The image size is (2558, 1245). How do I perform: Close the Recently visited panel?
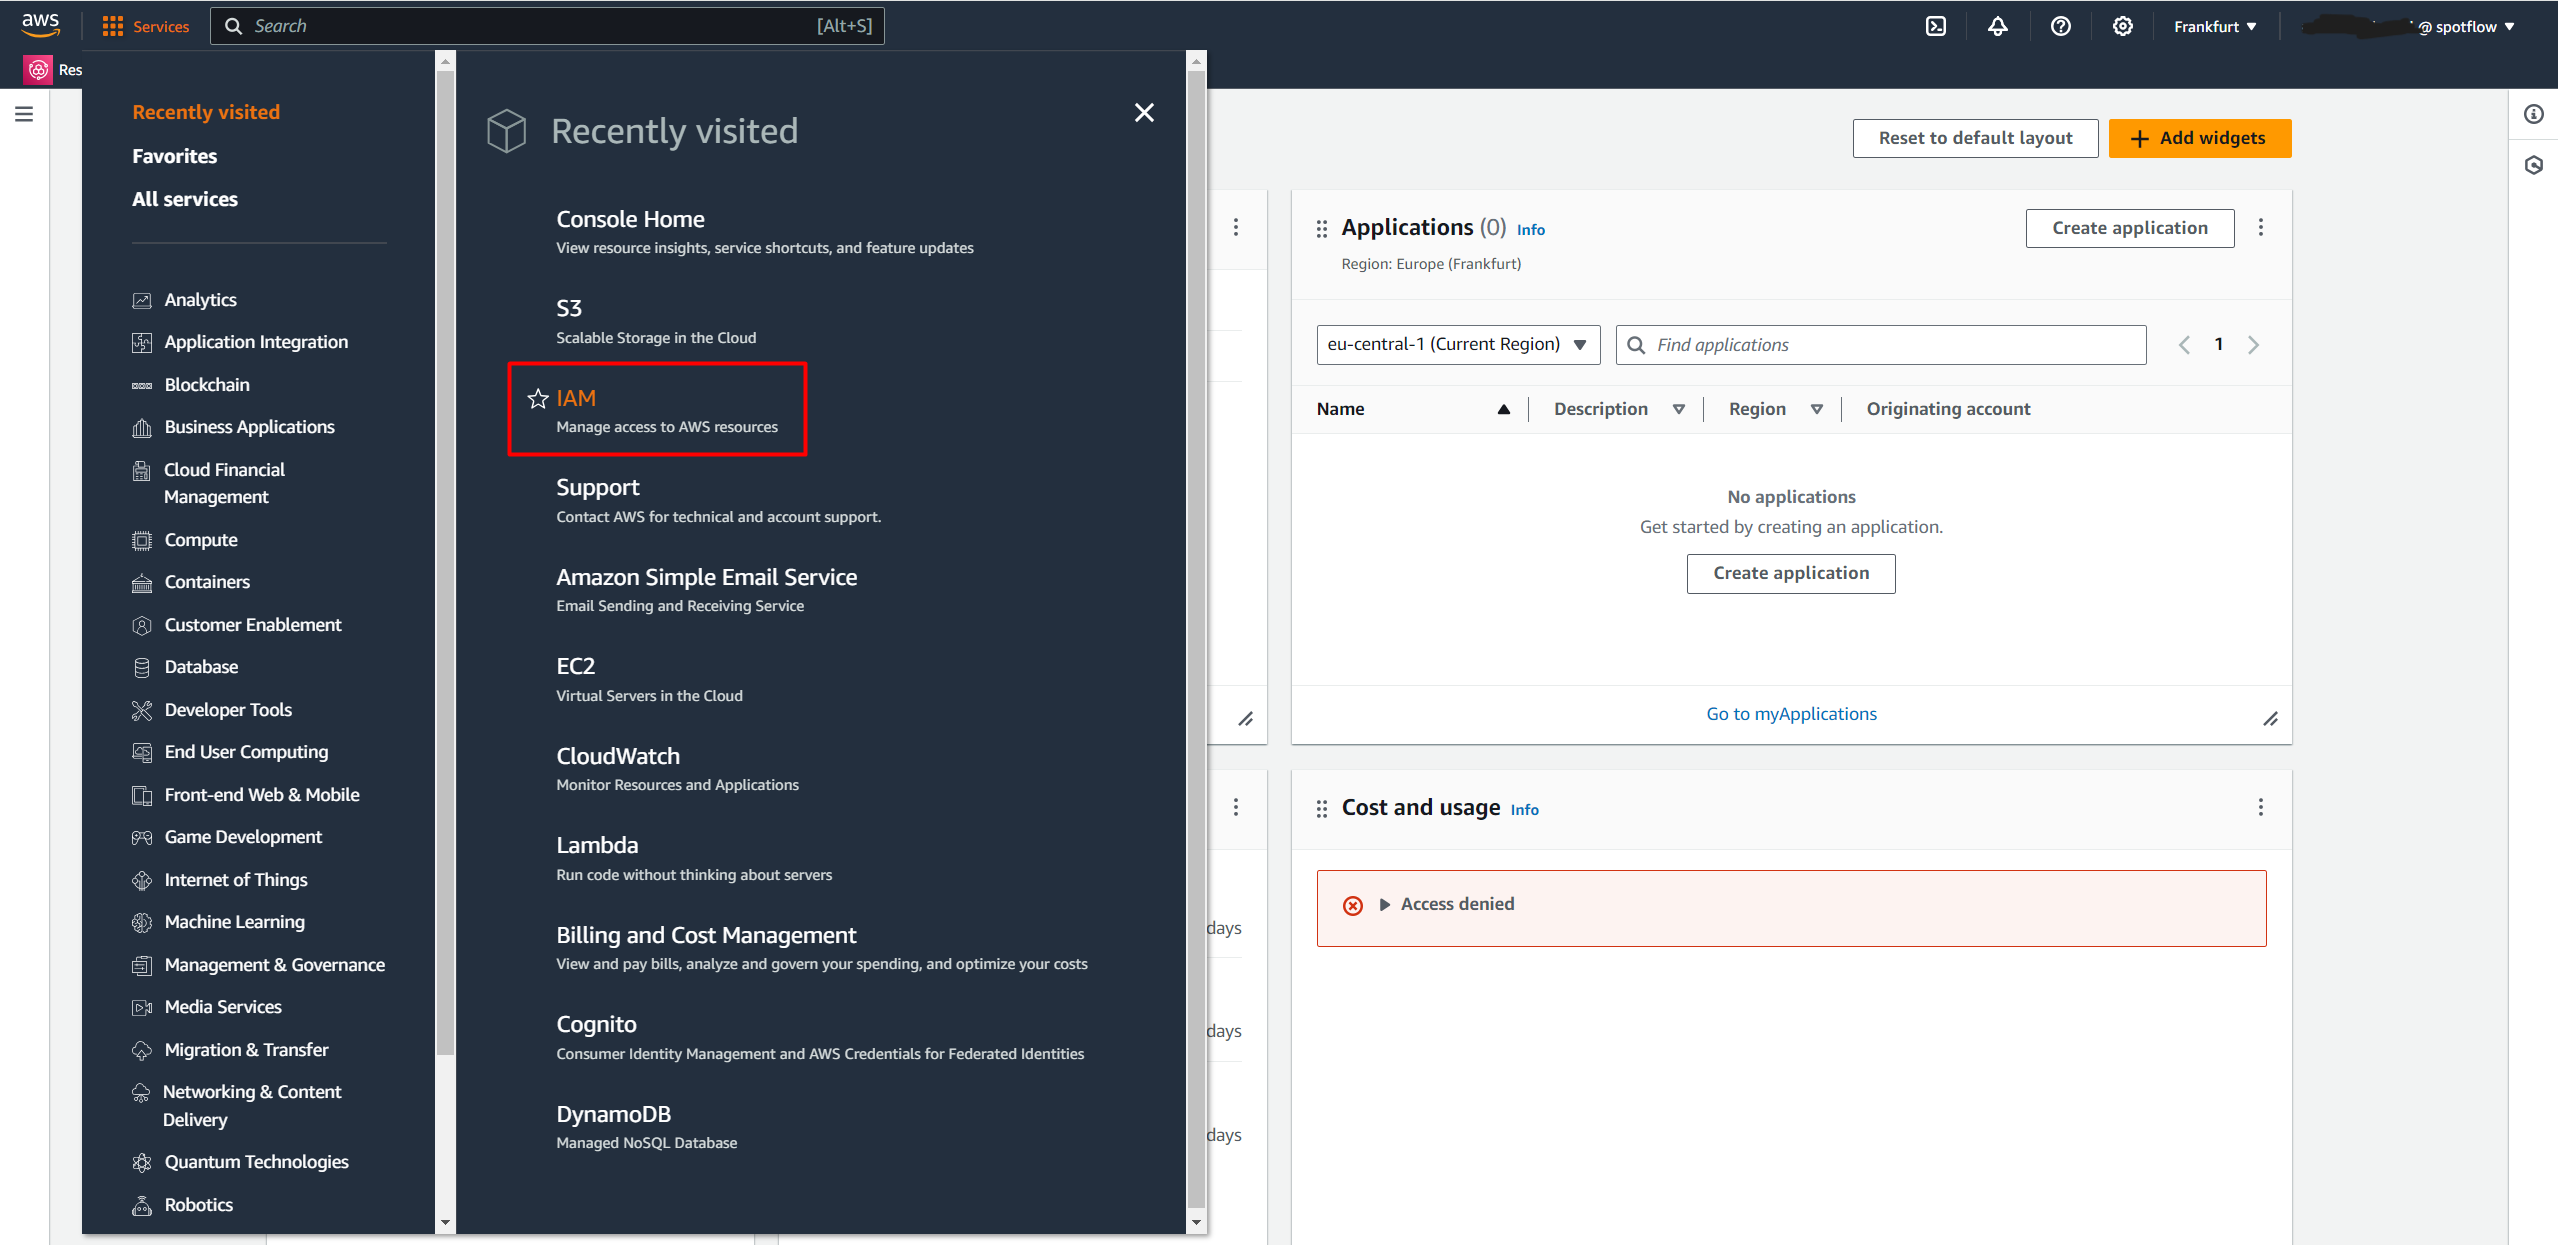[x=1144, y=113]
